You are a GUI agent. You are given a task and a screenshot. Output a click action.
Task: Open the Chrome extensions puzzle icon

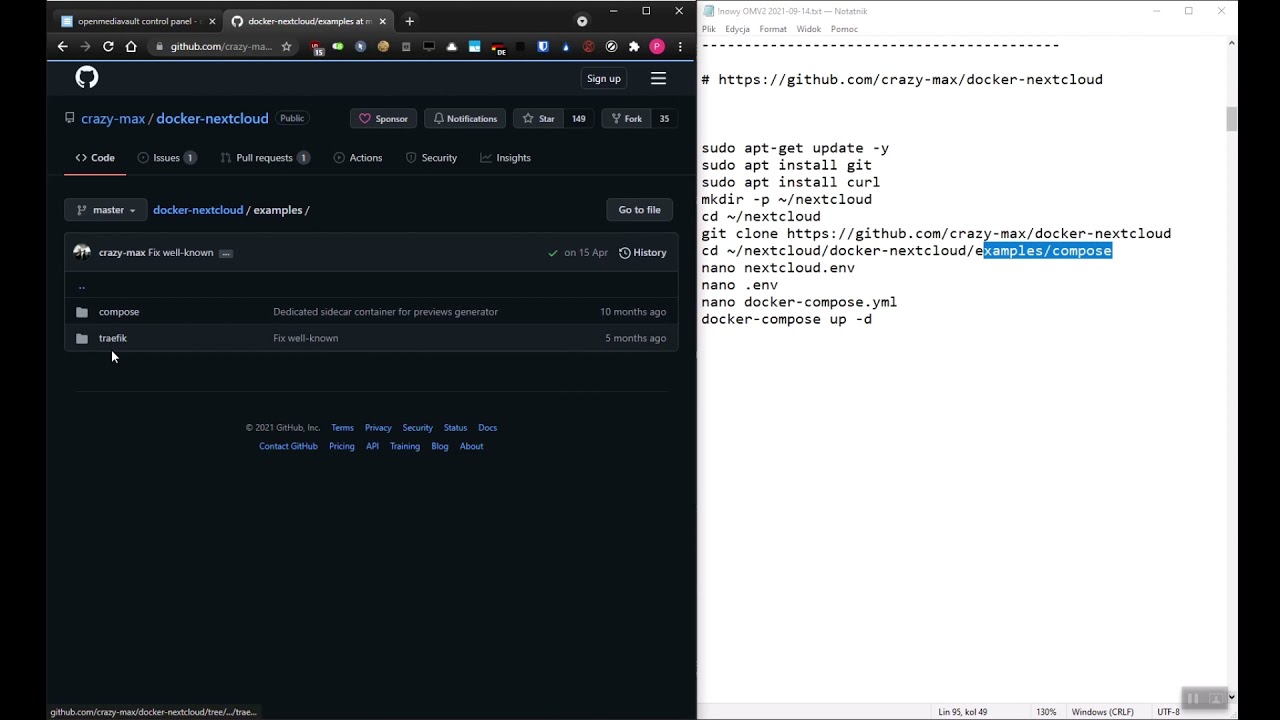[x=634, y=46]
